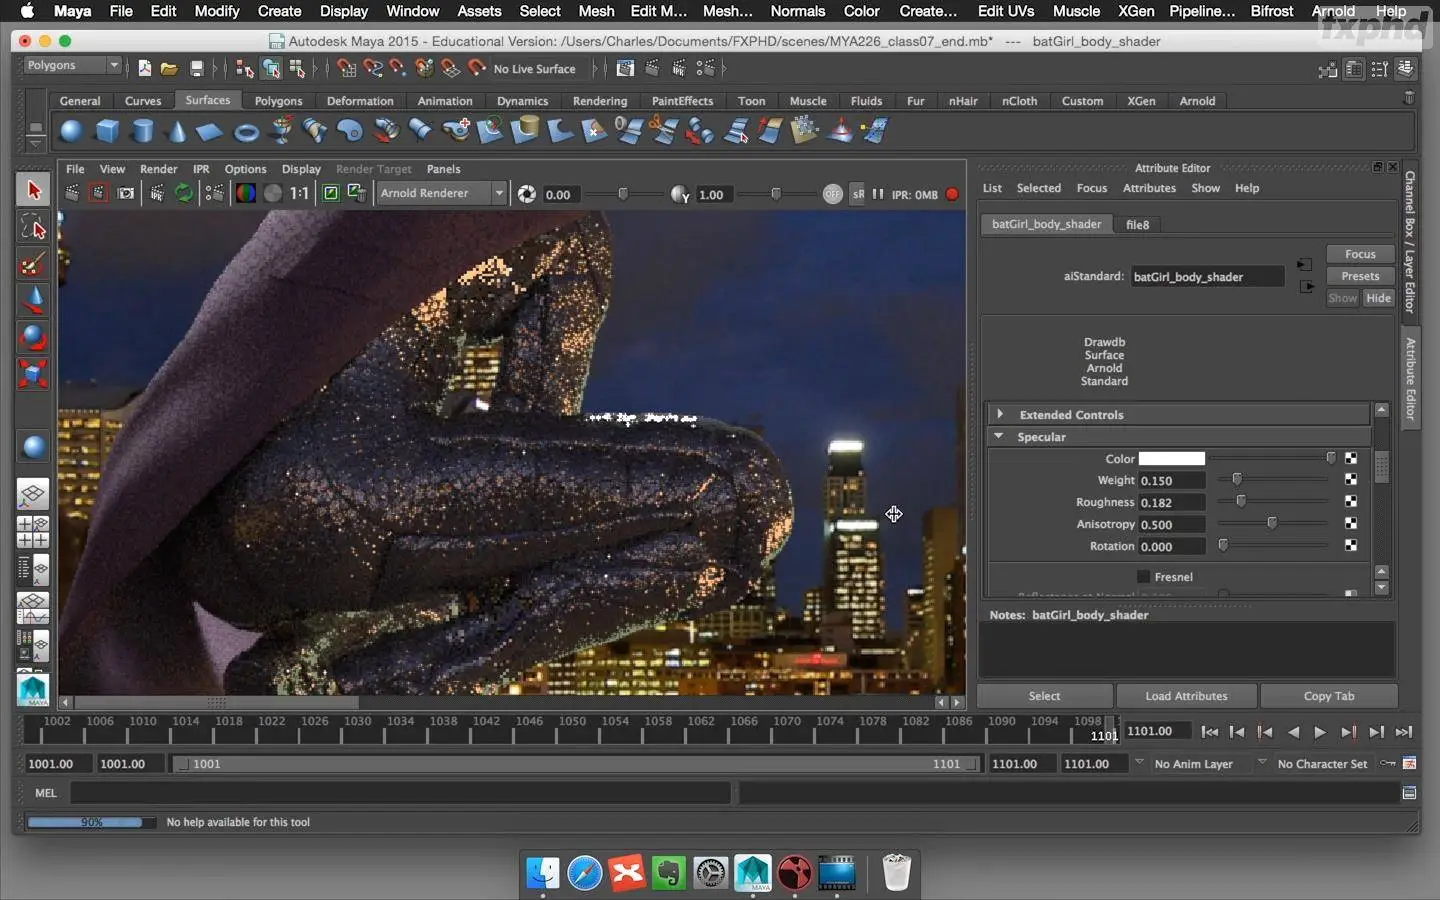
Task: Click the refresh IPR render icon
Action: [x=184, y=194]
